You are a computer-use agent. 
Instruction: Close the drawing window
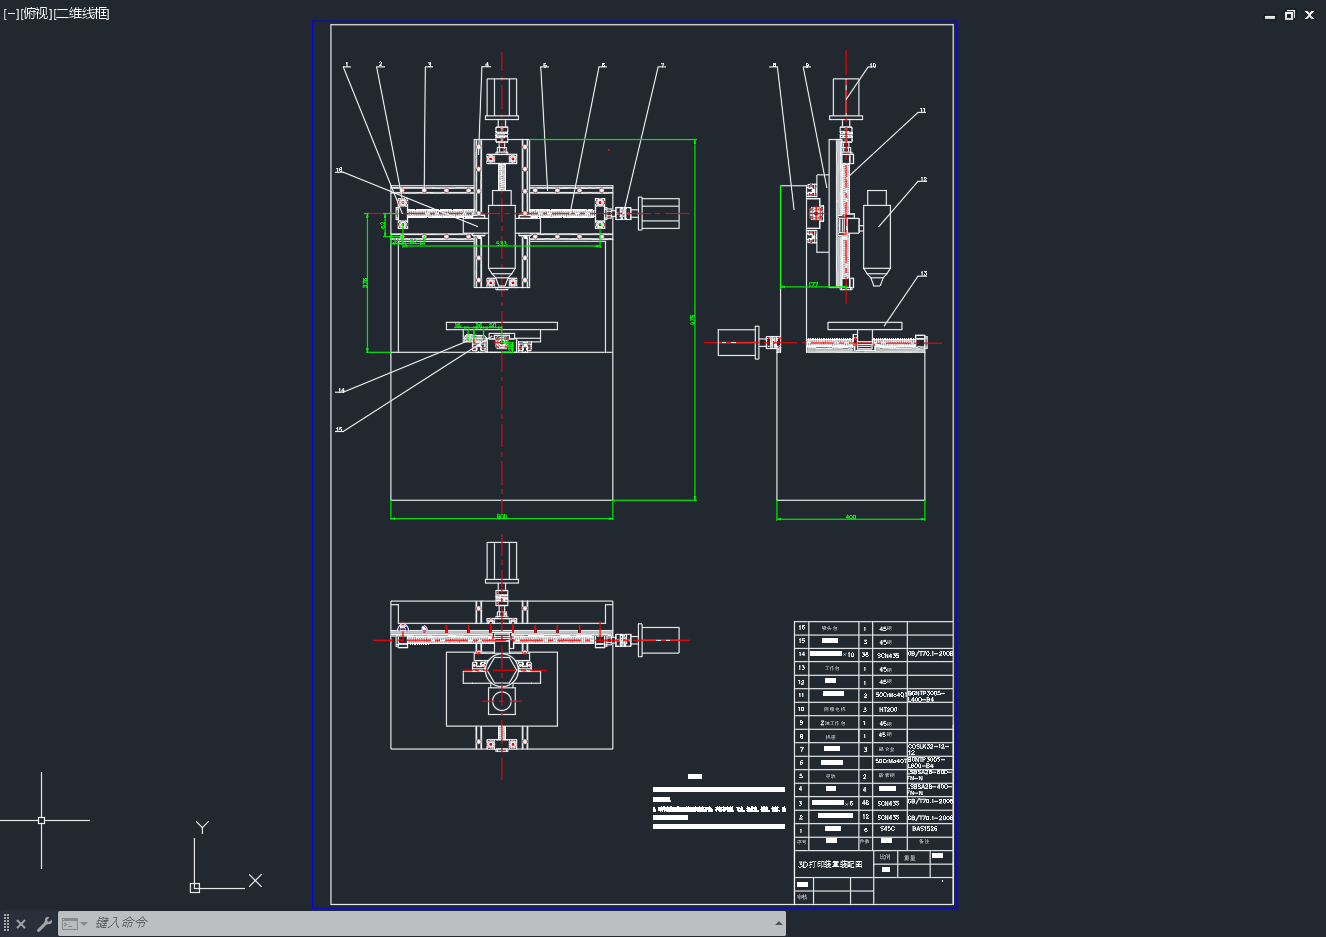point(1310,15)
